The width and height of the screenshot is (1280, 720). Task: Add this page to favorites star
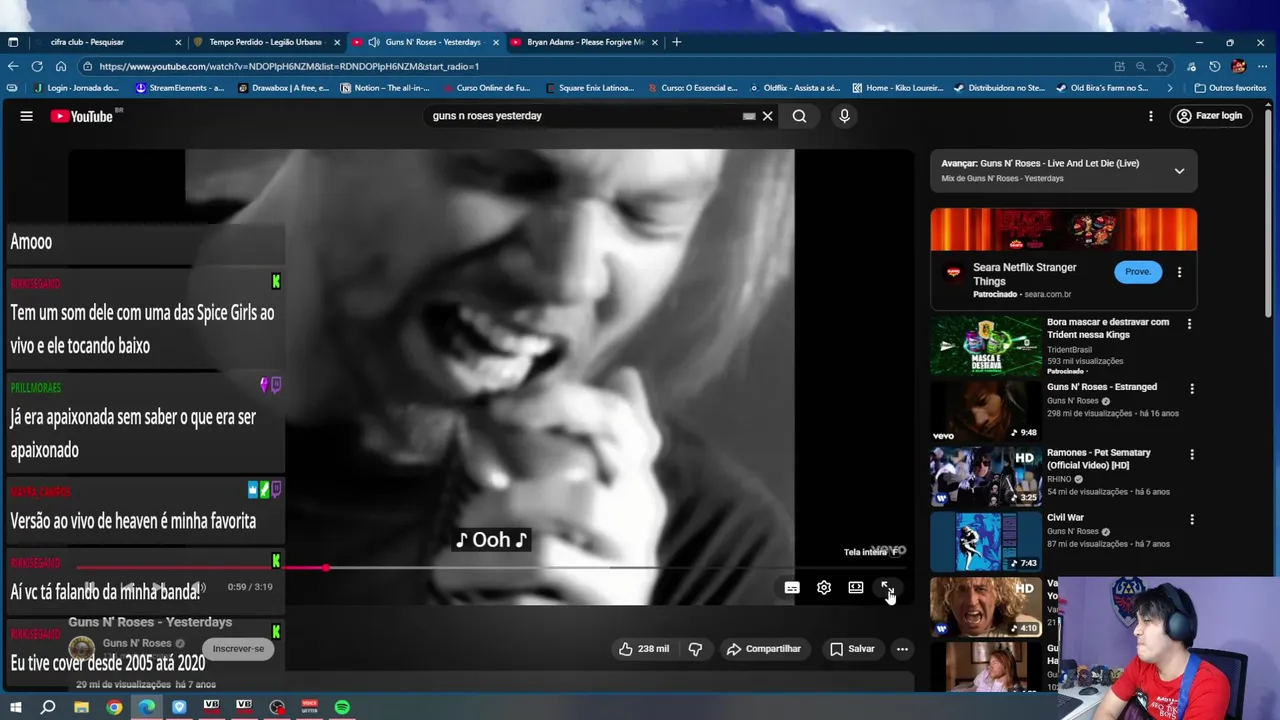(x=1162, y=66)
